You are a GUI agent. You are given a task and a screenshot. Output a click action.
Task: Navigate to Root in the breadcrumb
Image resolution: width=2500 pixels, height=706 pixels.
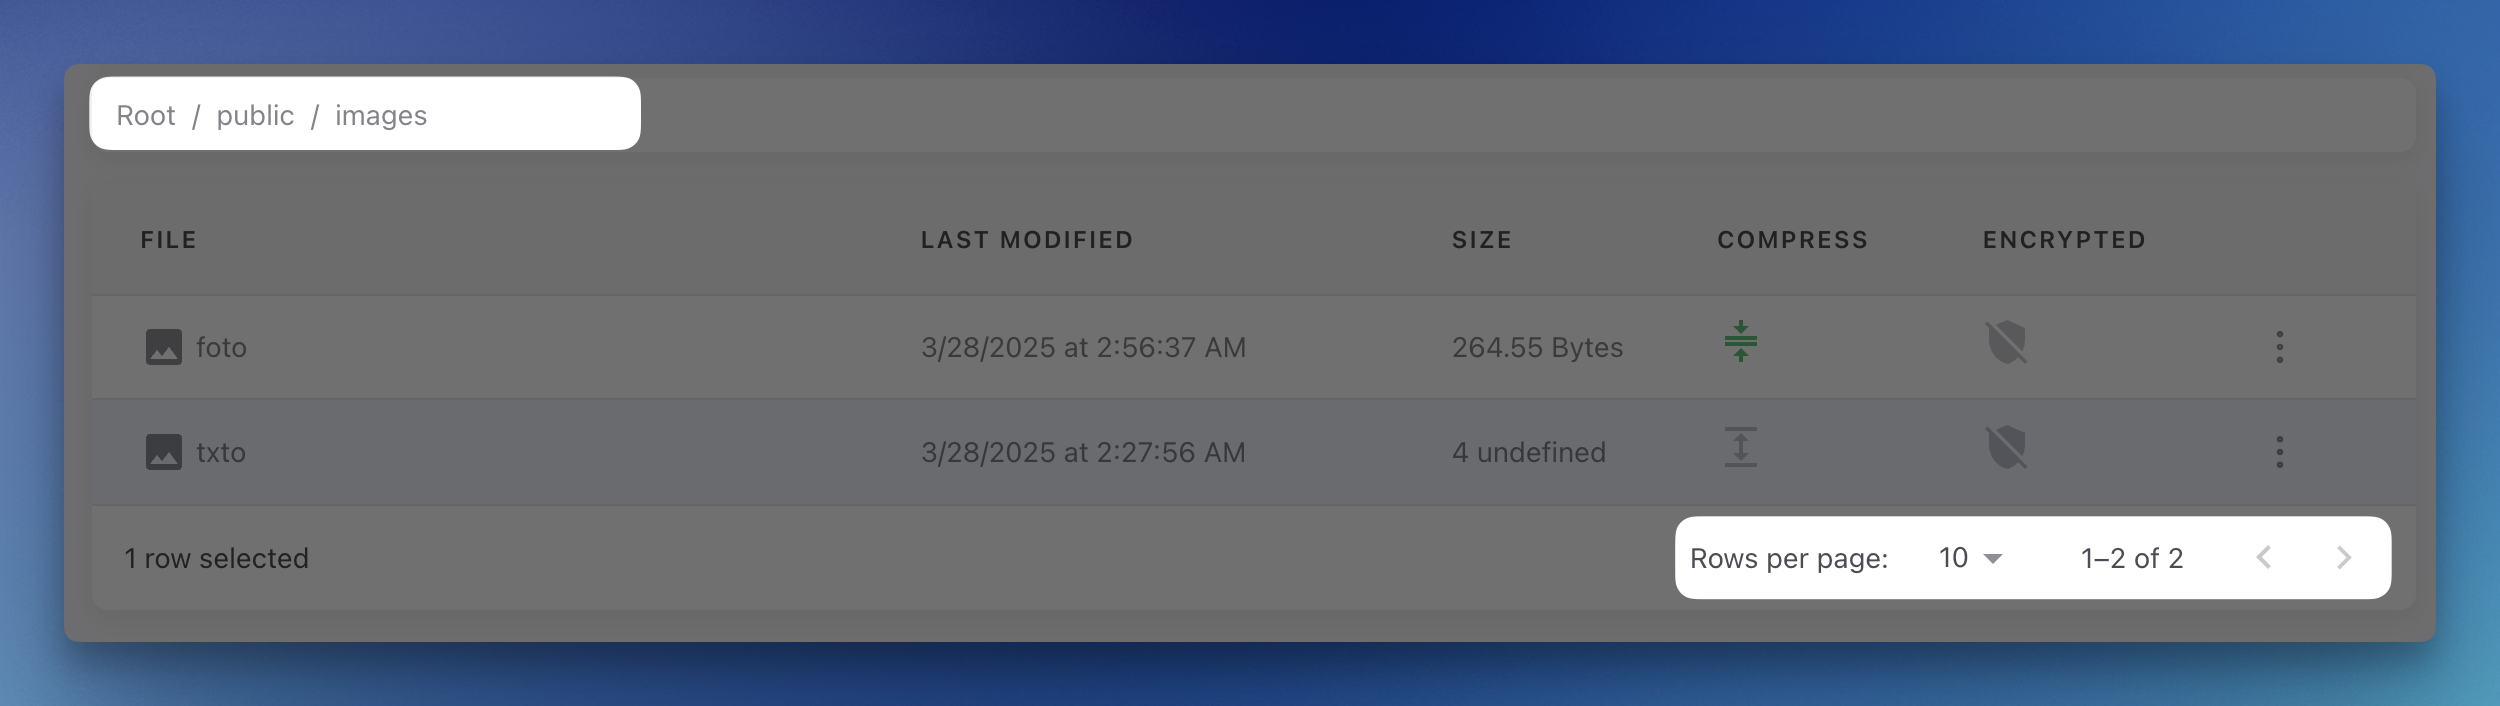point(146,116)
